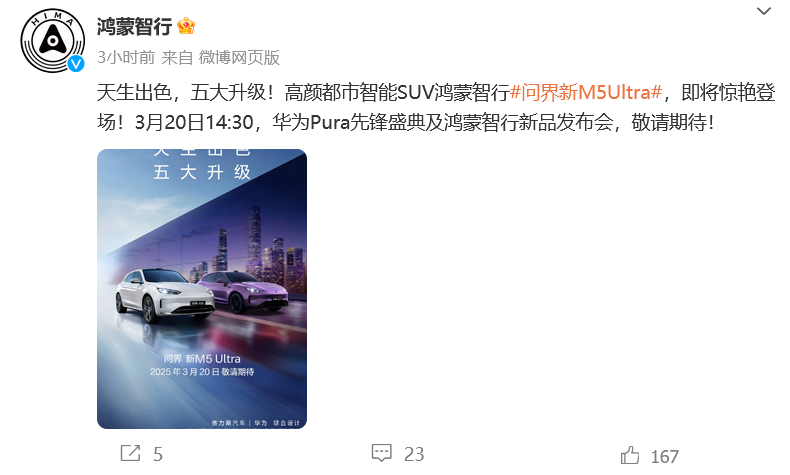Enlarge the M5 Ultra poster thumbnail
This screenshot has height=475, width=790.
(x=202, y=289)
